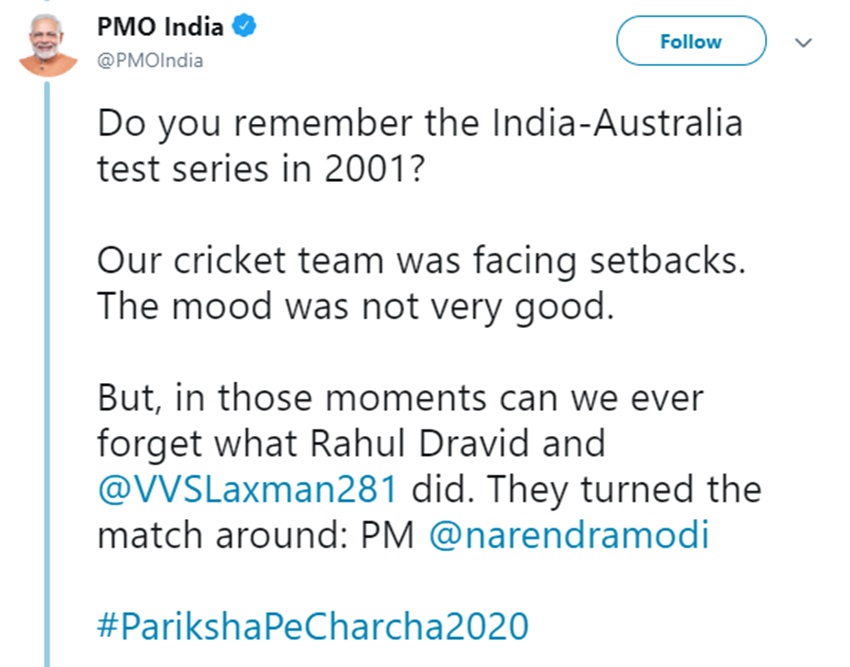This screenshot has width=850, height=667.
Task: Click the line "But, in those moments can we ever"
Action: click(x=401, y=398)
